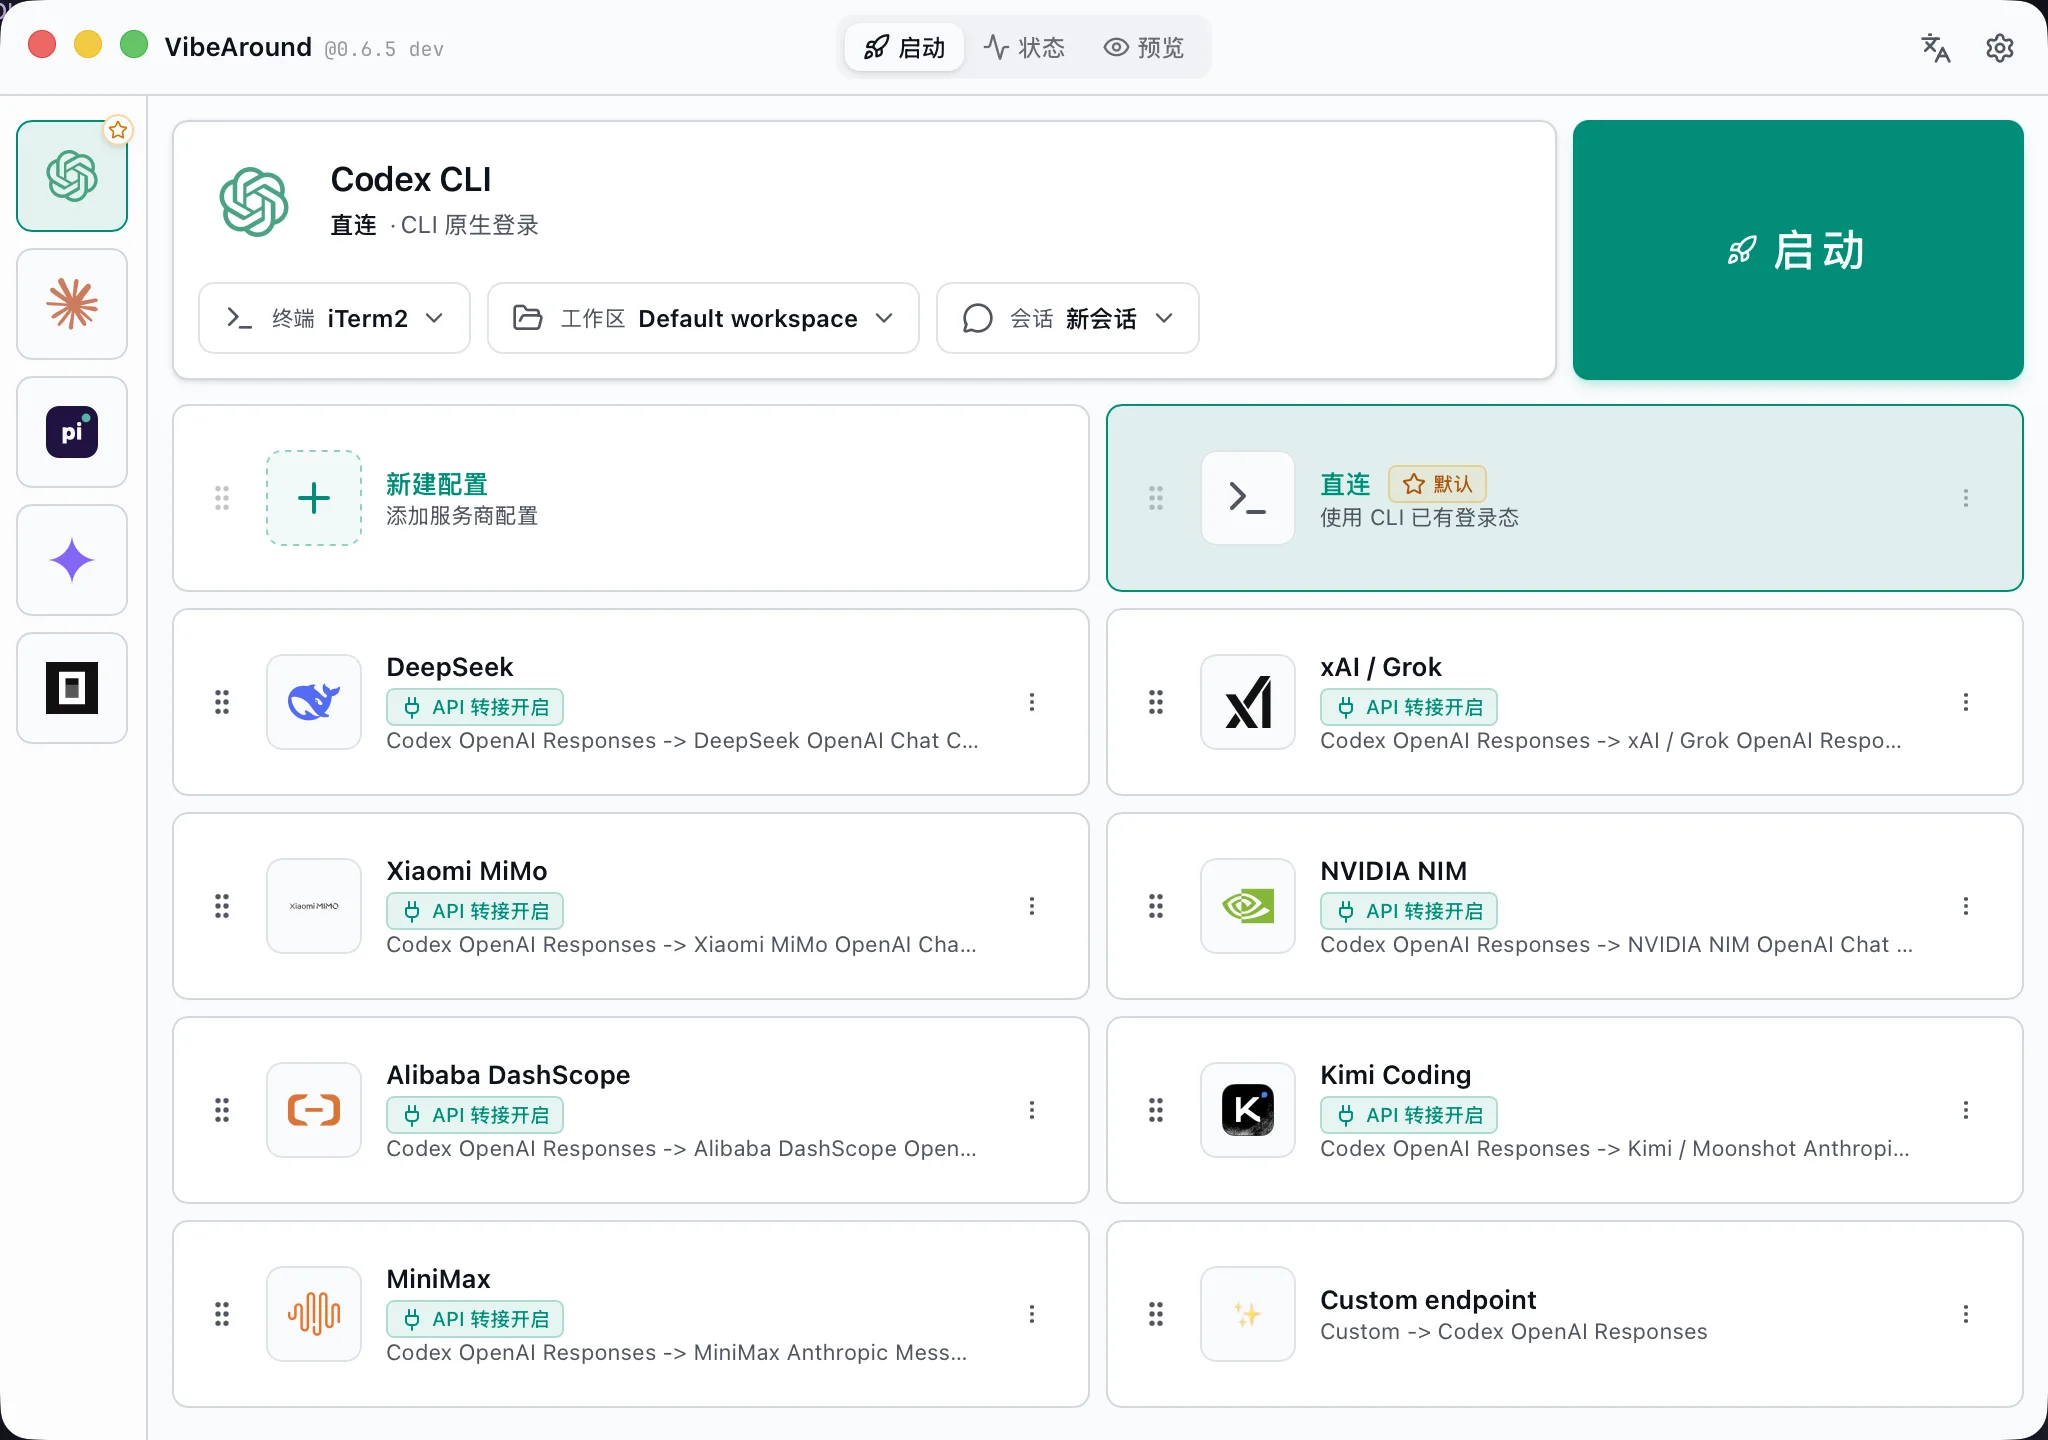Click 'Codex CLI' heading text
The image size is (2048, 1440).
pyautogui.click(x=411, y=180)
